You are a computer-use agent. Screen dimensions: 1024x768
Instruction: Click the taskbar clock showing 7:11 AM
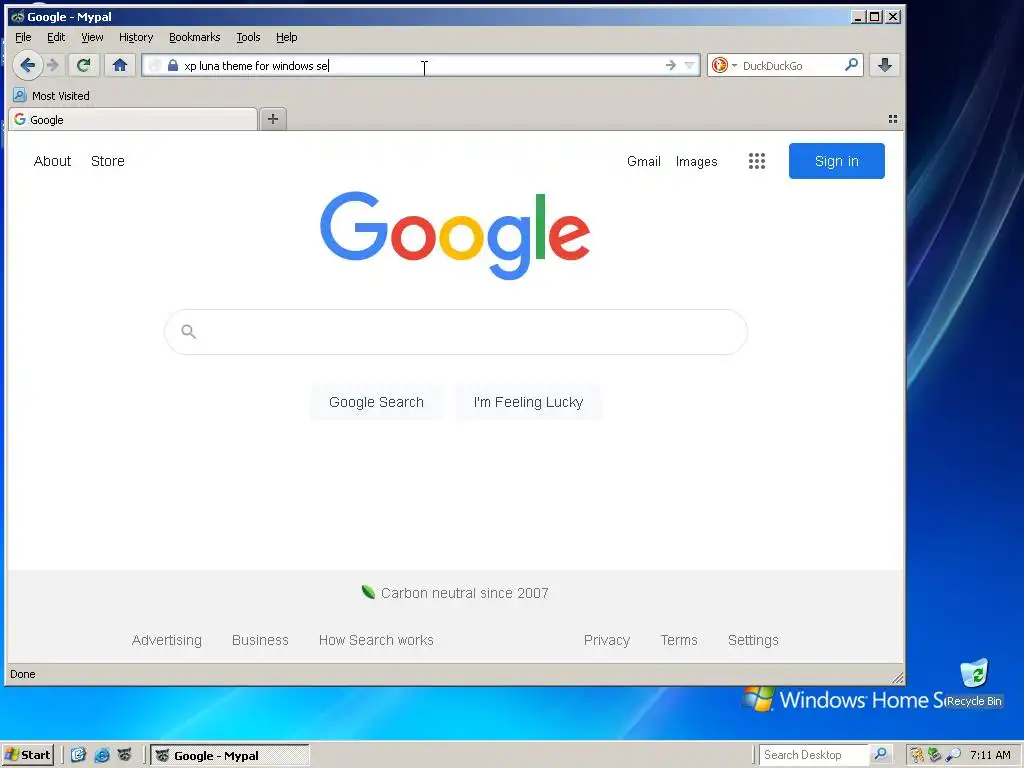990,755
